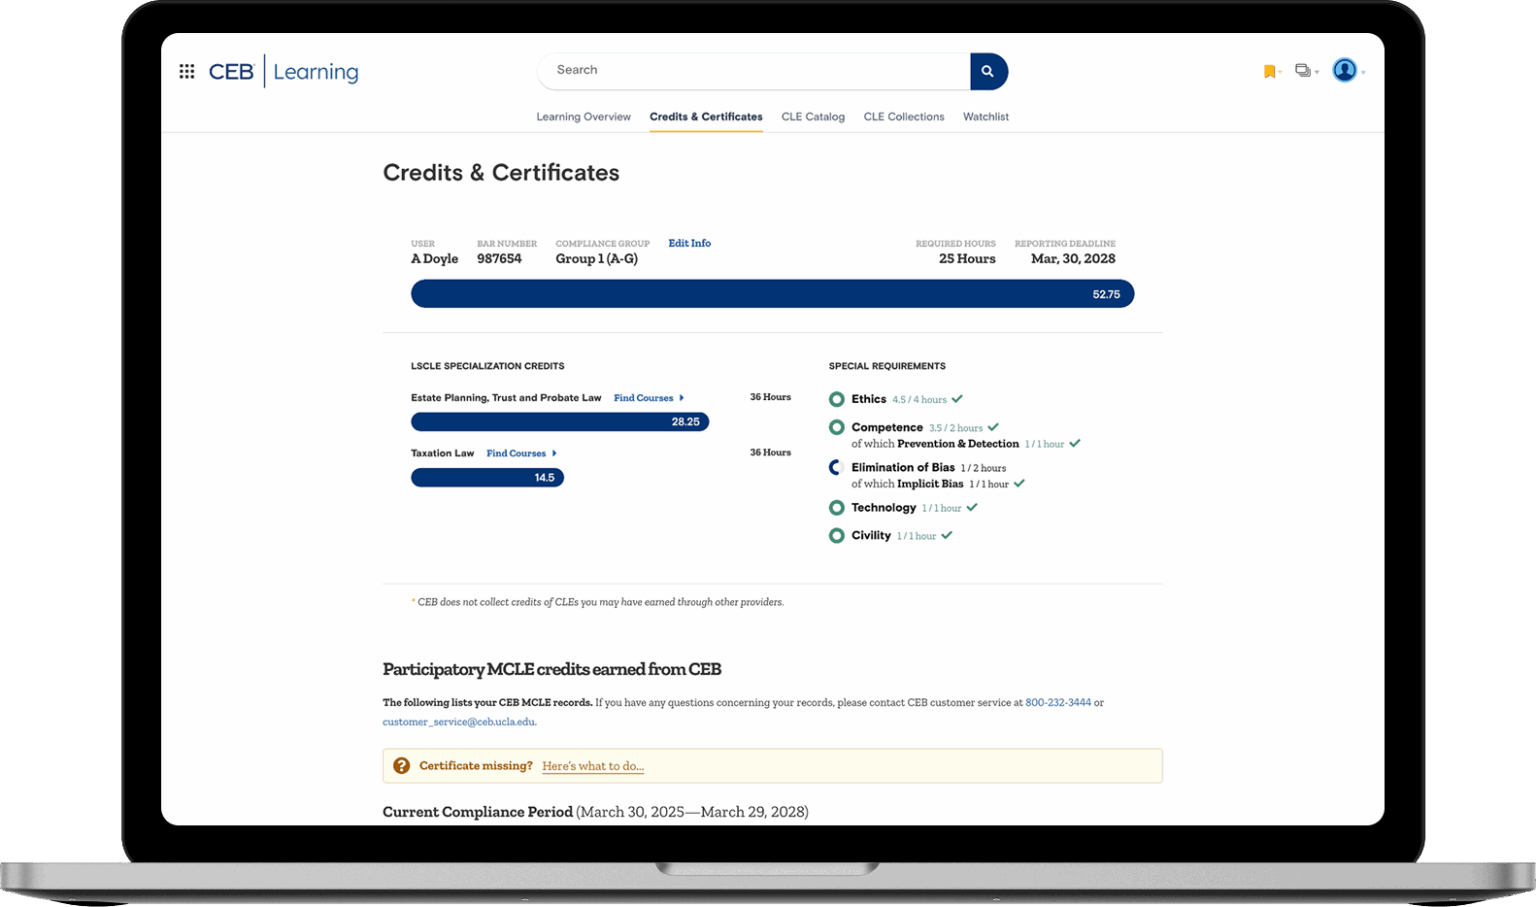The width and height of the screenshot is (1536, 907).
Task: Open the user profile avatar
Action: [1345, 70]
